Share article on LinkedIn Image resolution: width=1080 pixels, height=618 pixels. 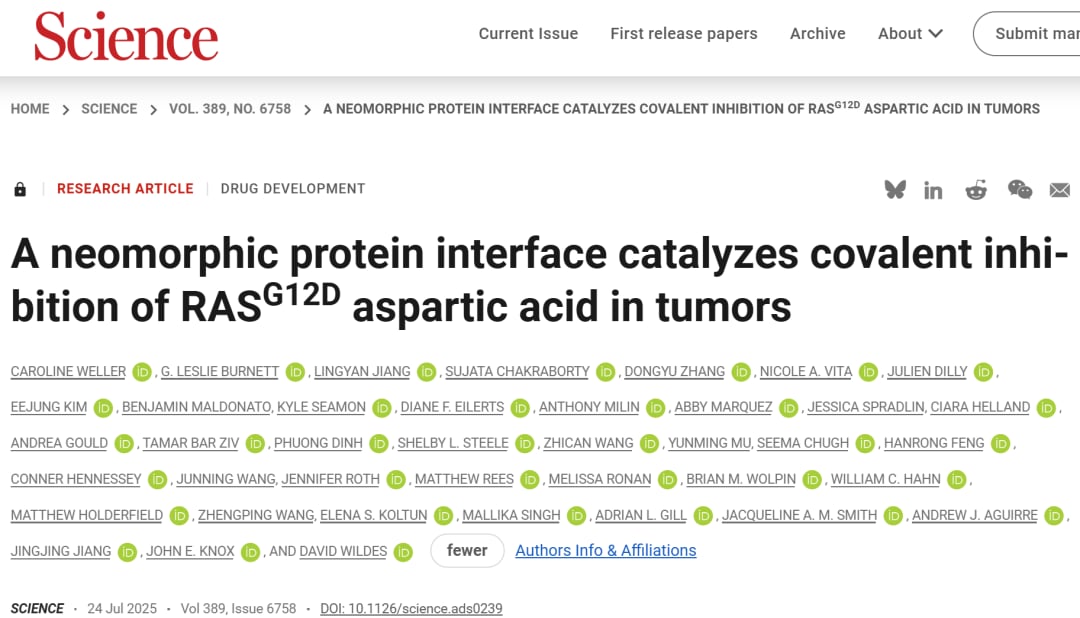933,190
